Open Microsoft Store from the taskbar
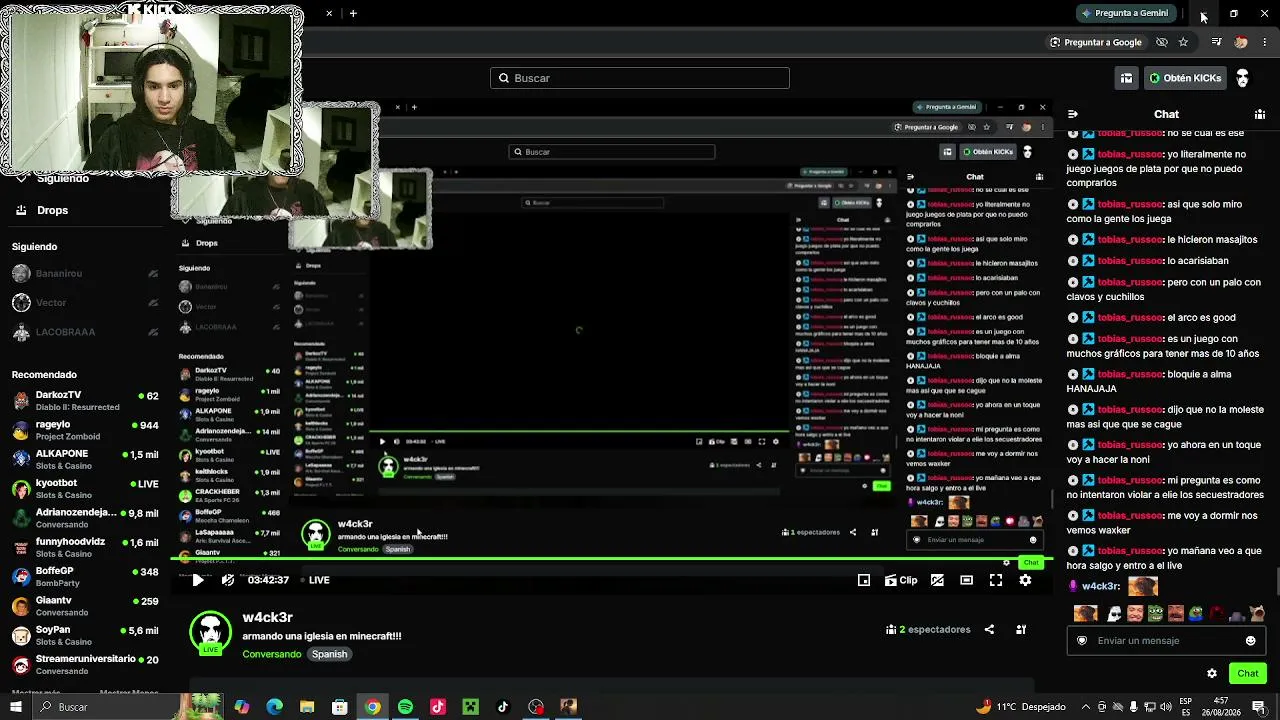Viewport: 1280px width, 720px height. click(340, 707)
